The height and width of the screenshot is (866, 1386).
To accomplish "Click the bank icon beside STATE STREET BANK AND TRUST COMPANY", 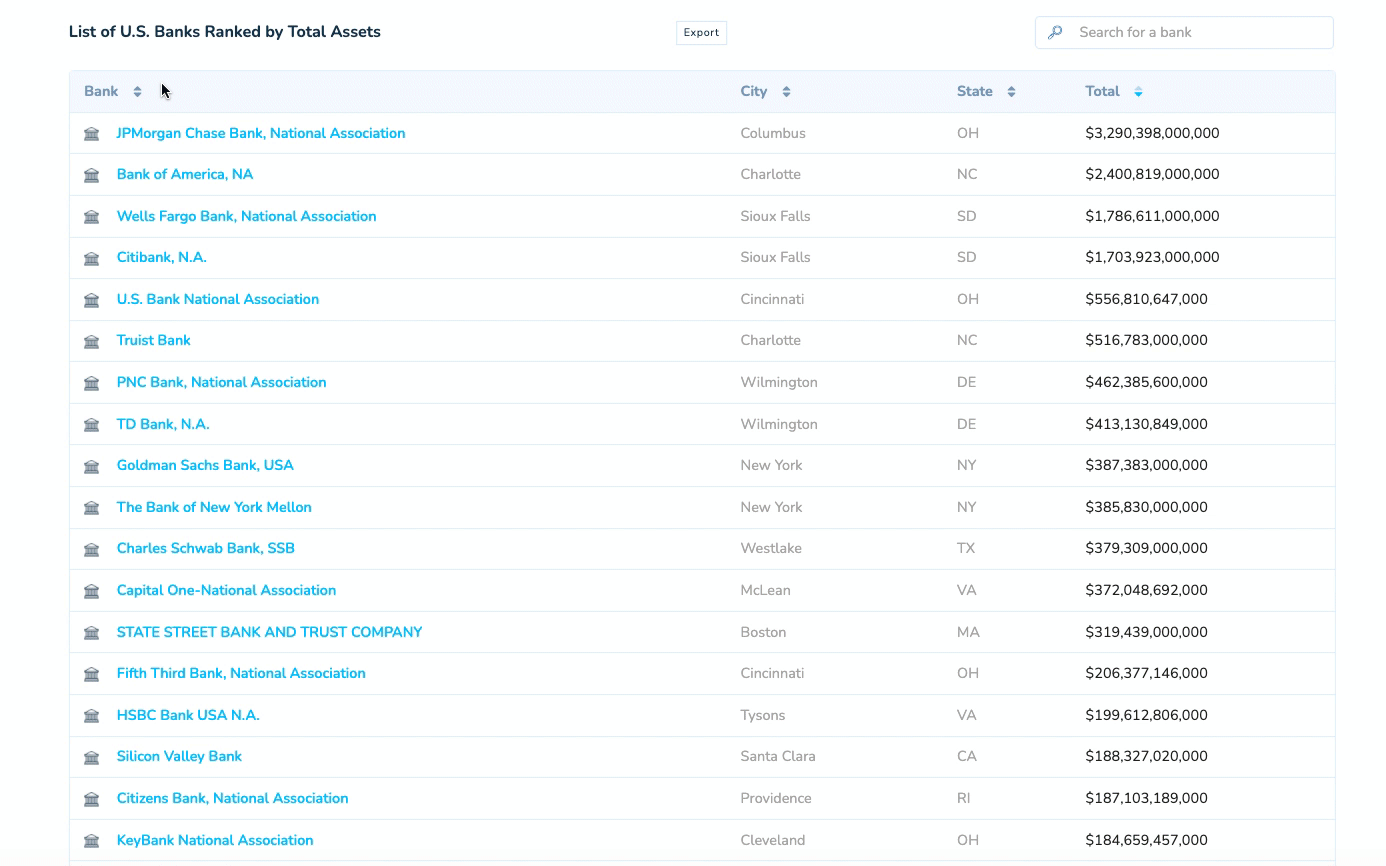I will pyautogui.click(x=92, y=633).
